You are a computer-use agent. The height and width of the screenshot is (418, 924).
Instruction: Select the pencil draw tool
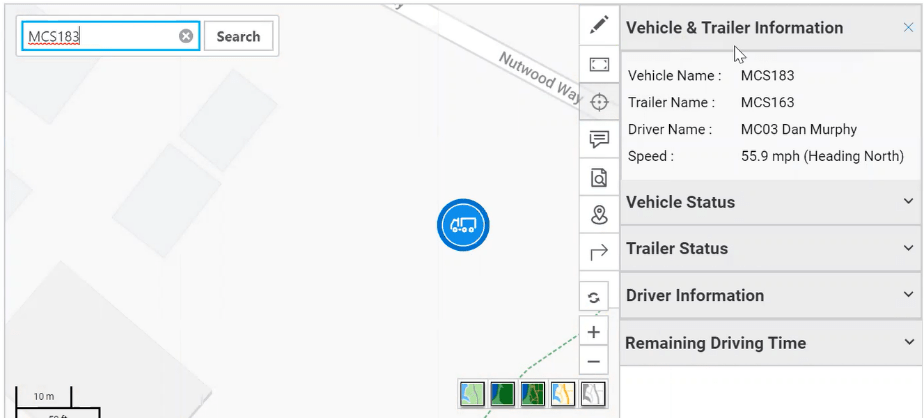[x=599, y=24]
